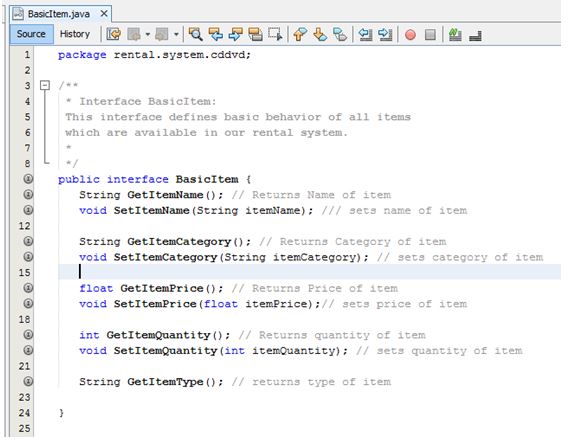Click the Previous Bookmark icon
The image size is (572, 440).
(x=300, y=34)
